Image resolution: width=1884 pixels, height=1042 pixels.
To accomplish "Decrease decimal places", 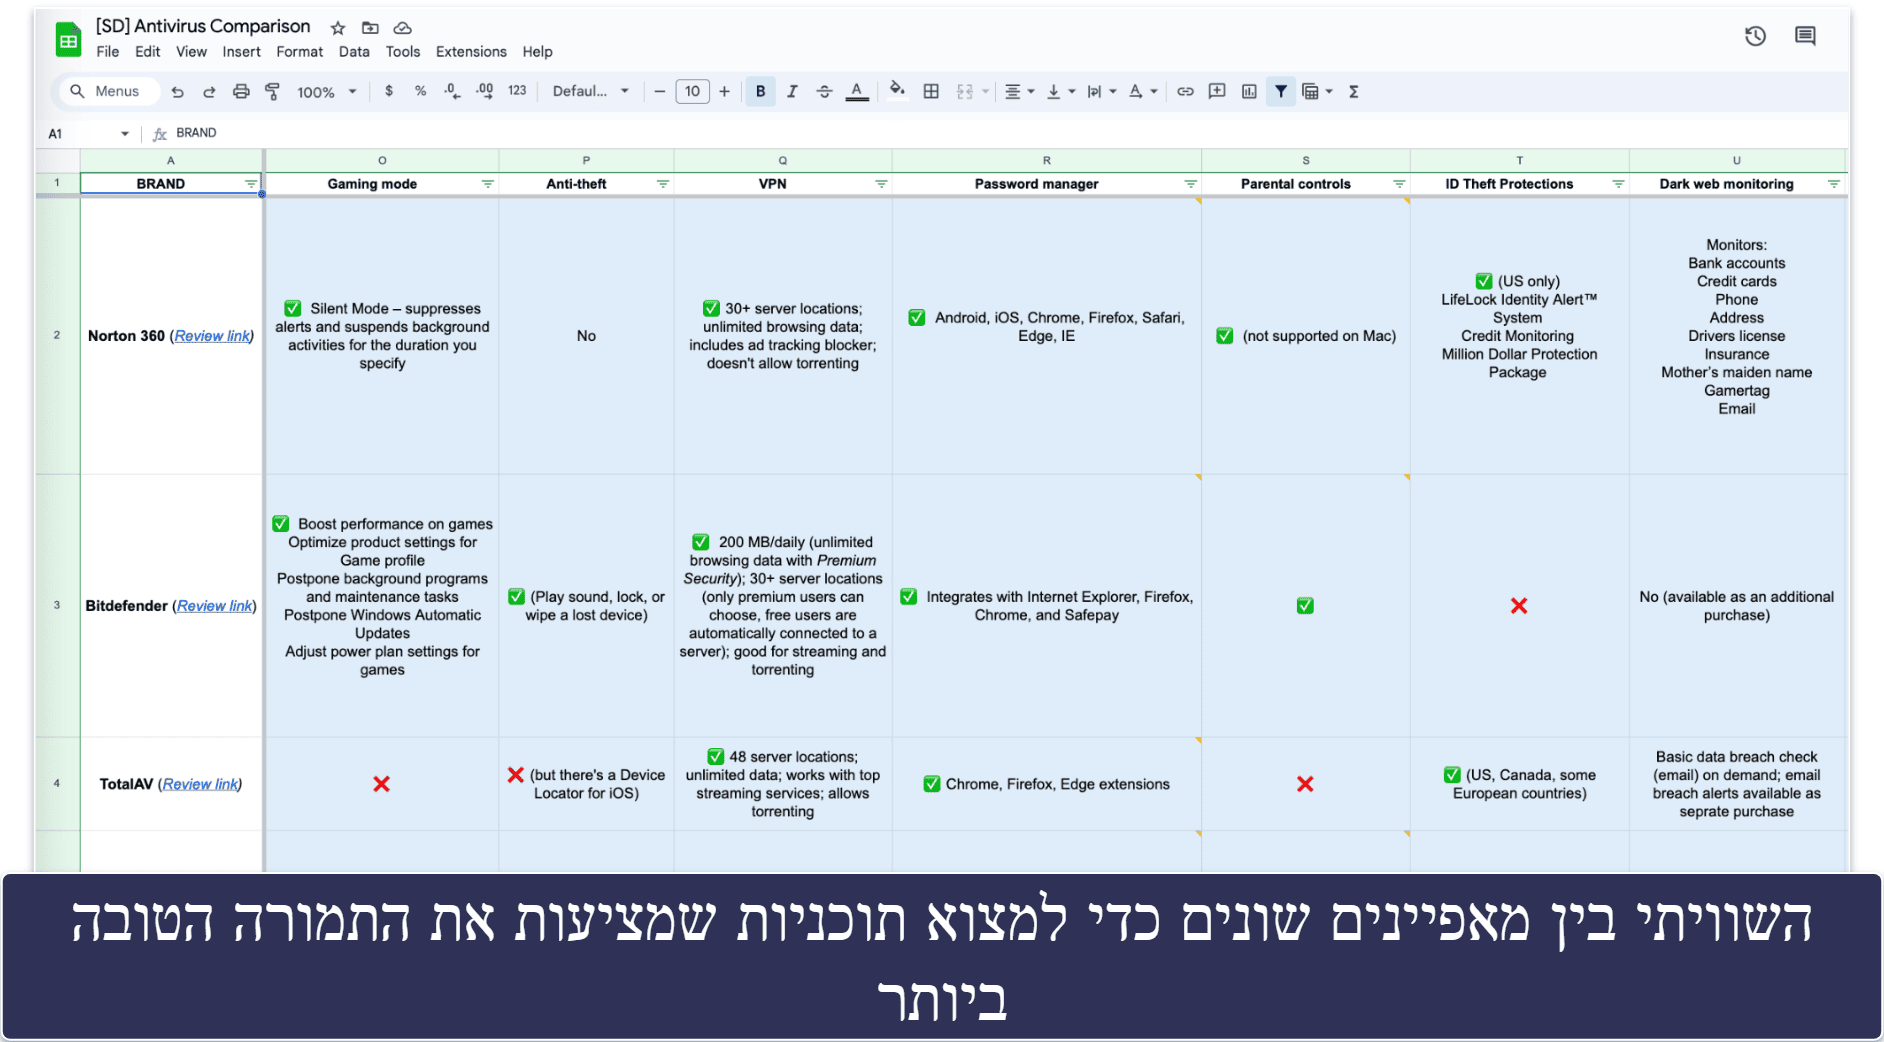I will [x=452, y=91].
